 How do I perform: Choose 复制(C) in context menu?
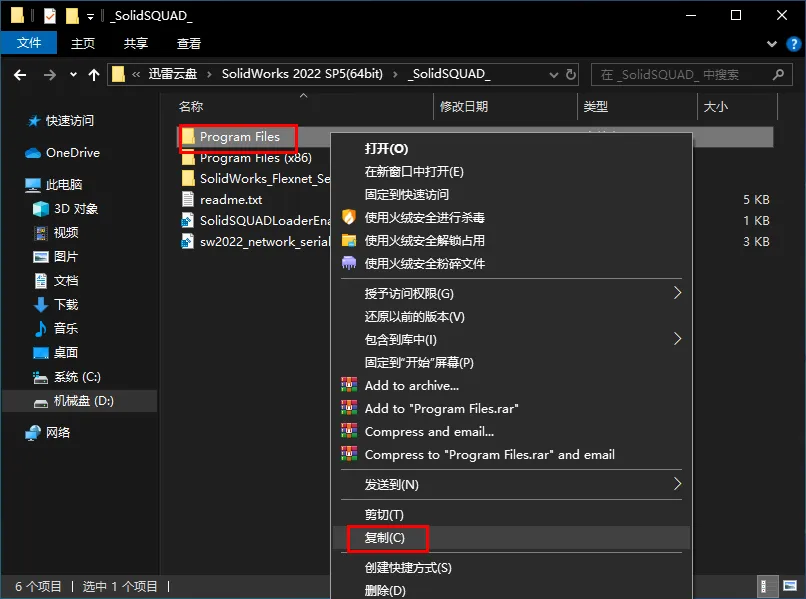512,538
